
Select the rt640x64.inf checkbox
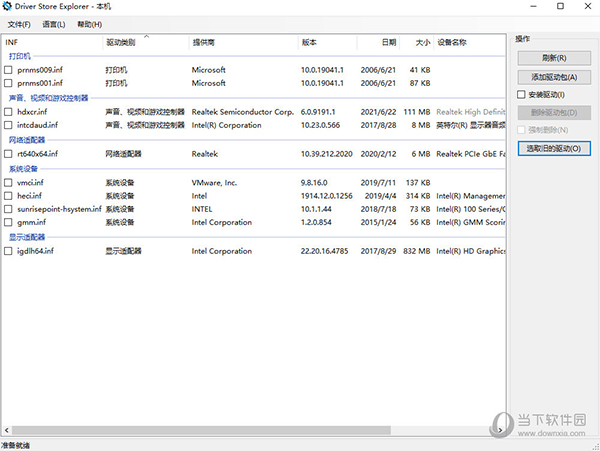pos(9,154)
